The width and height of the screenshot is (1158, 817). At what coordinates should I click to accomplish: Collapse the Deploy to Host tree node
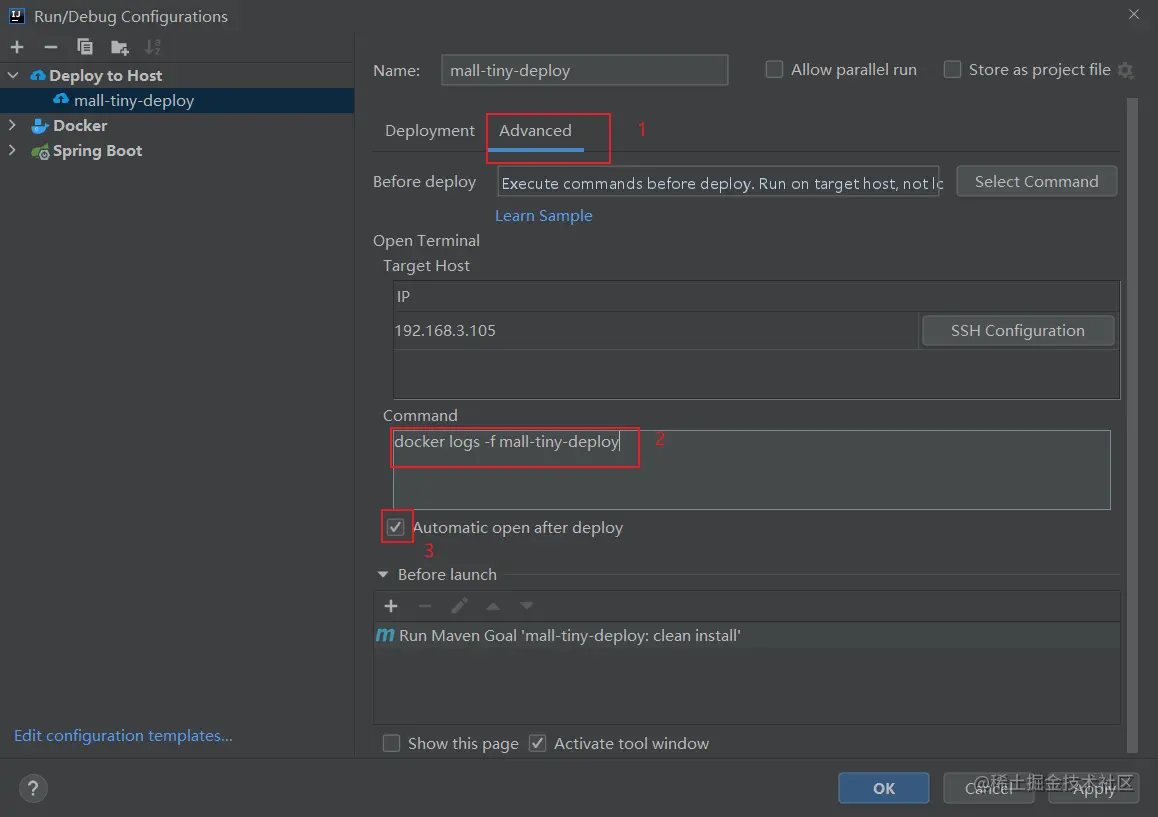tap(13, 75)
